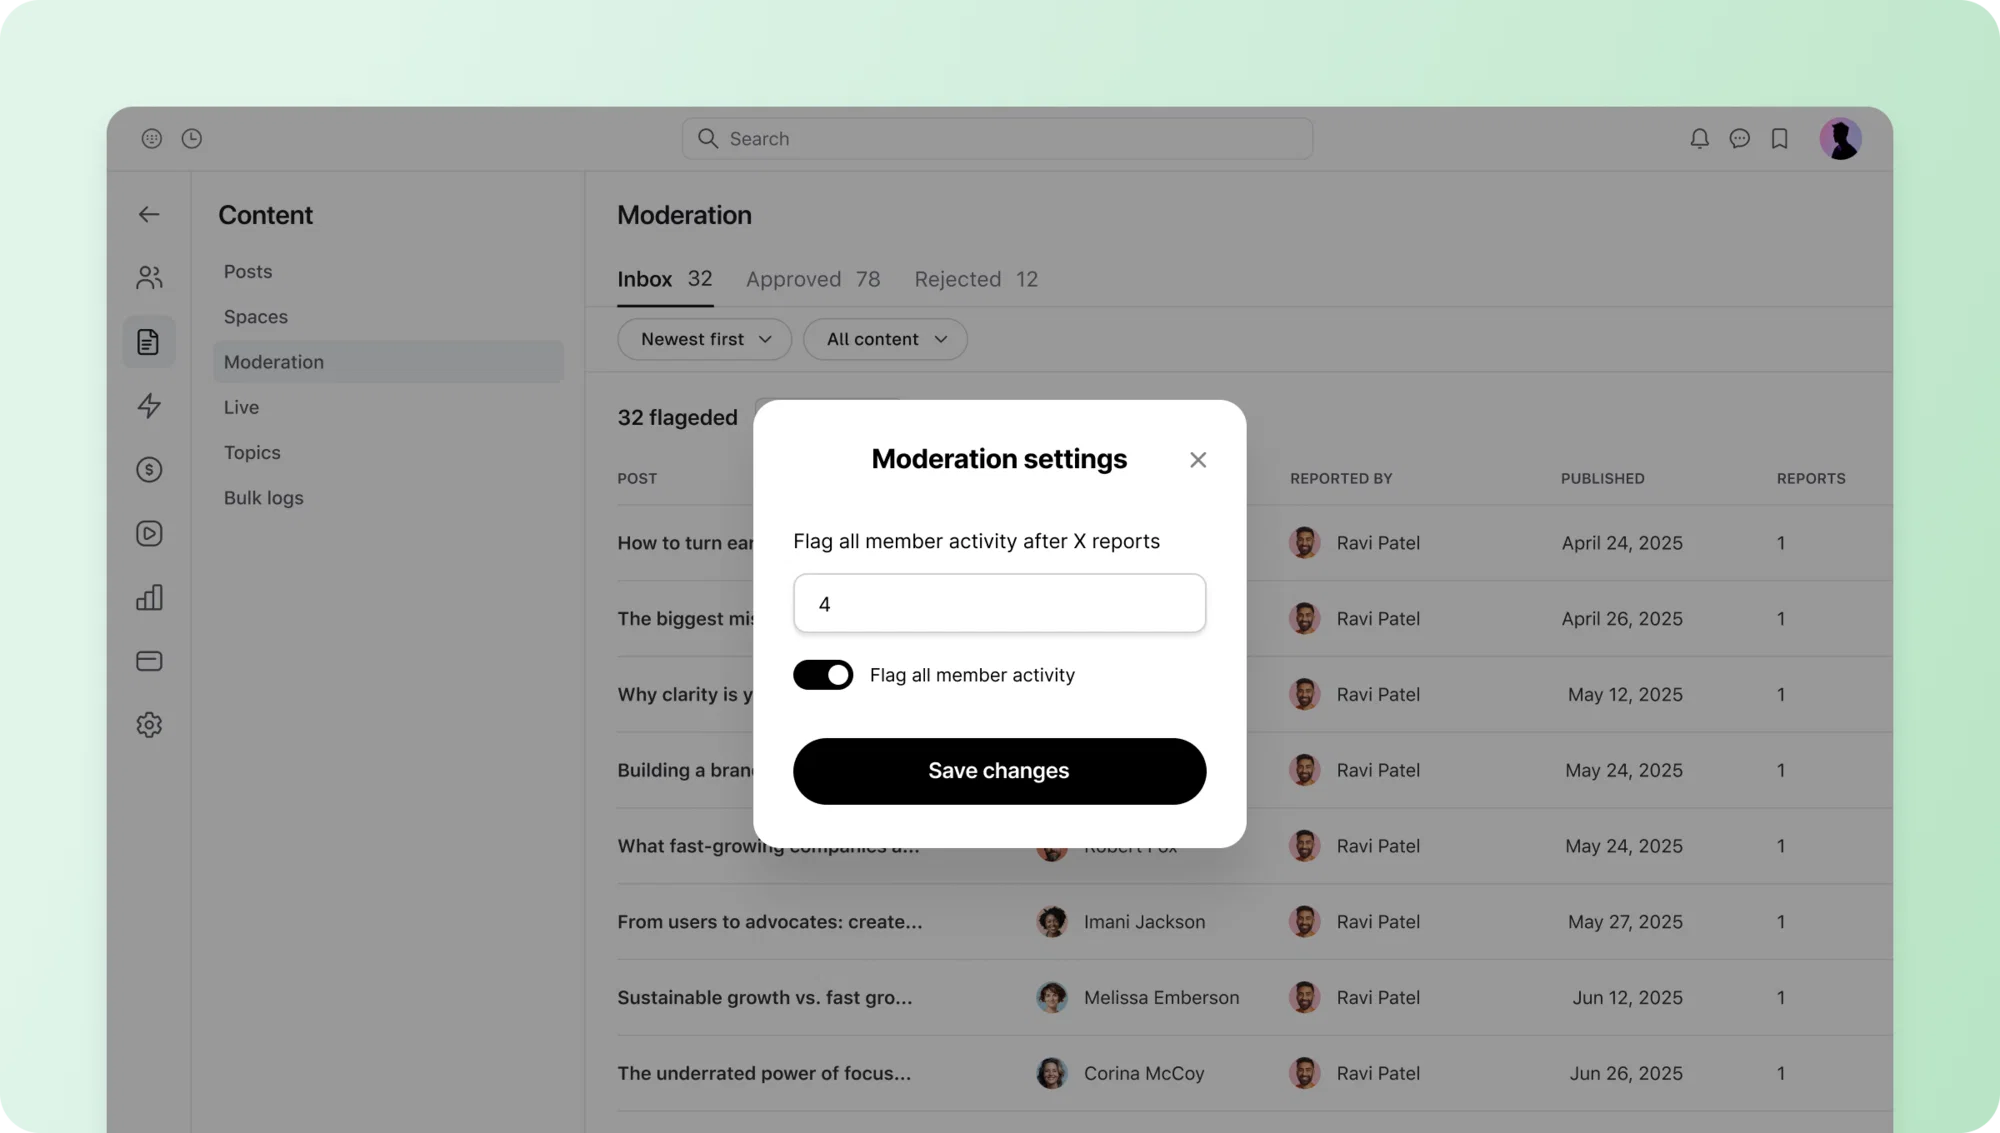This screenshot has height=1133, width=2000.
Task: Open Live in the Content menu
Action: pyautogui.click(x=241, y=407)
